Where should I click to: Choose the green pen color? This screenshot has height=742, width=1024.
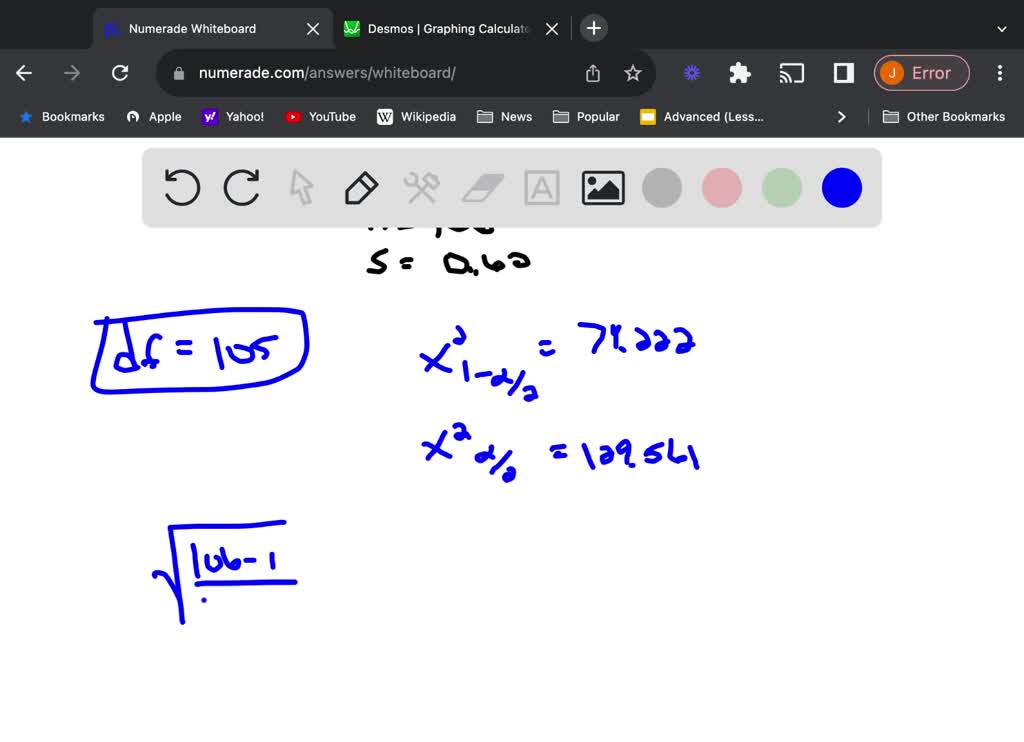click(782, 188)
